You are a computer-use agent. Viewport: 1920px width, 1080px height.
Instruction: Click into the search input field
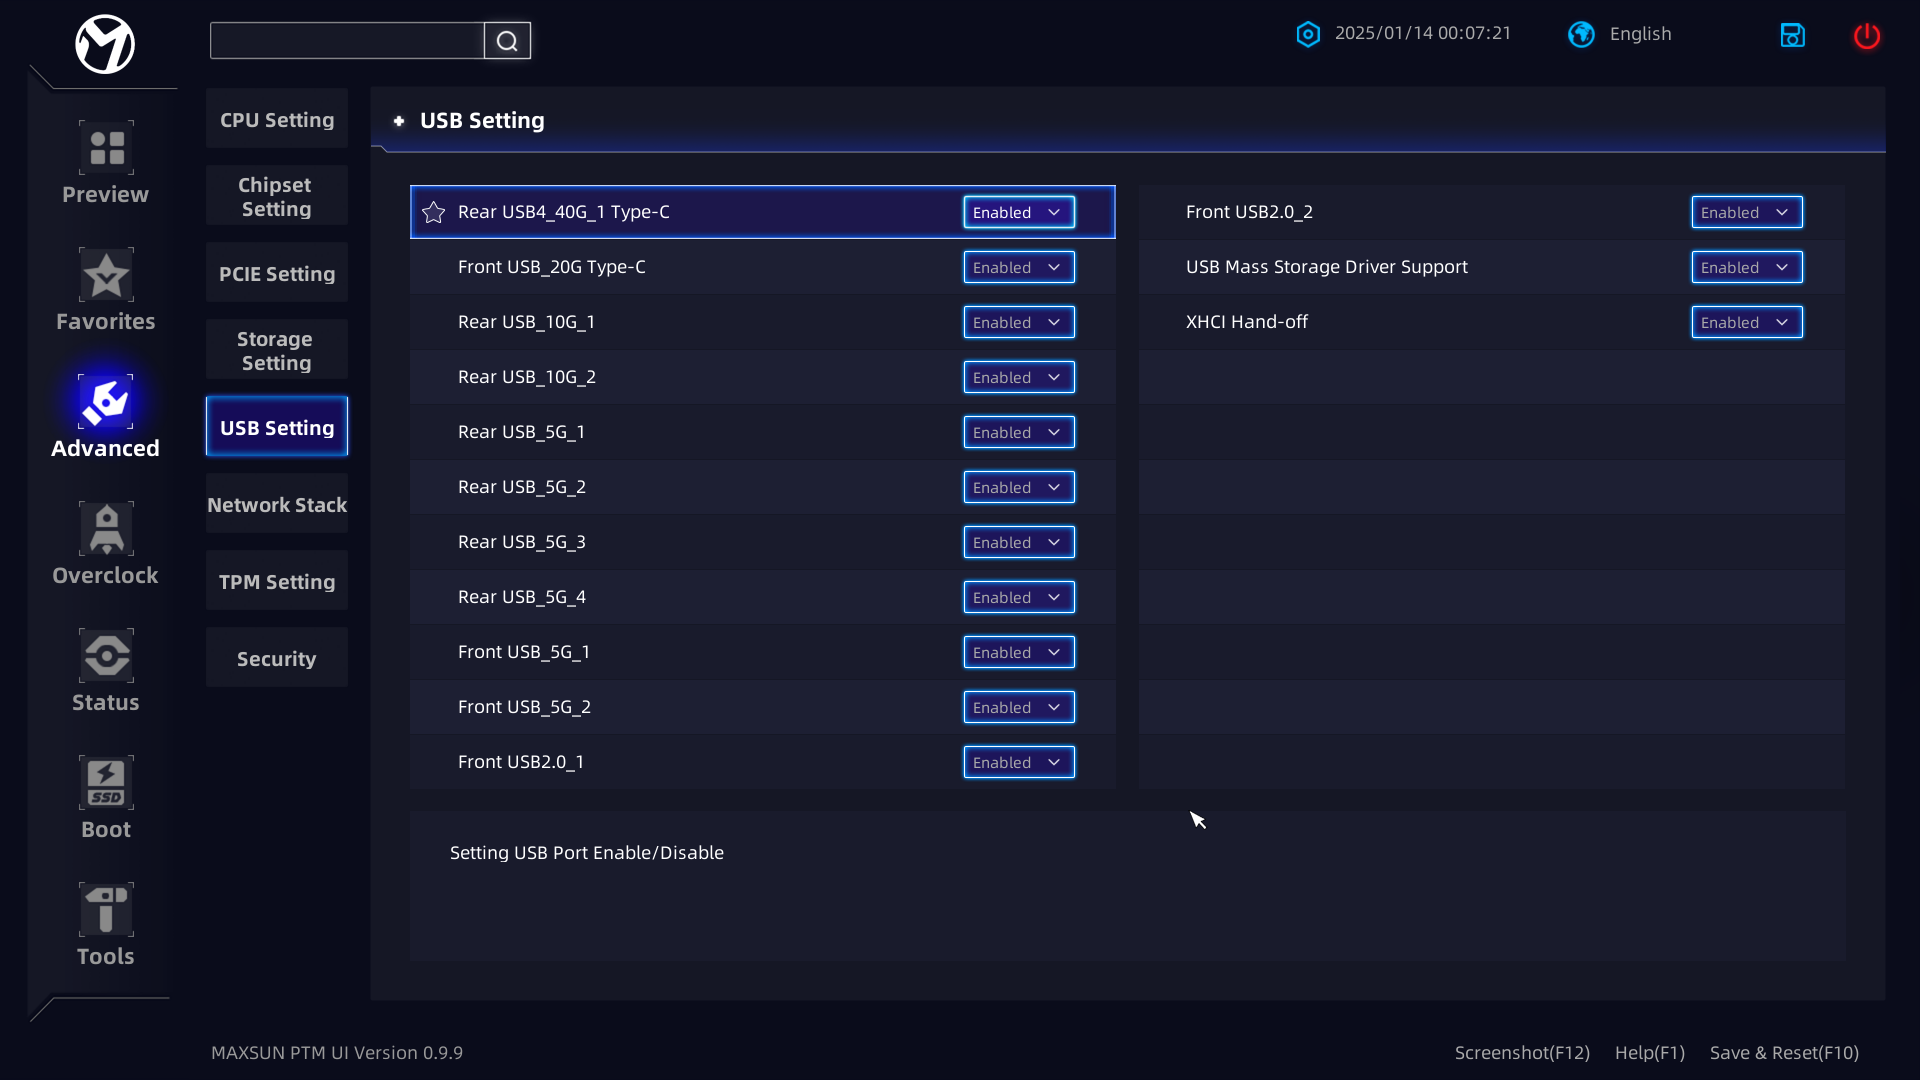[x=347, y=41]
